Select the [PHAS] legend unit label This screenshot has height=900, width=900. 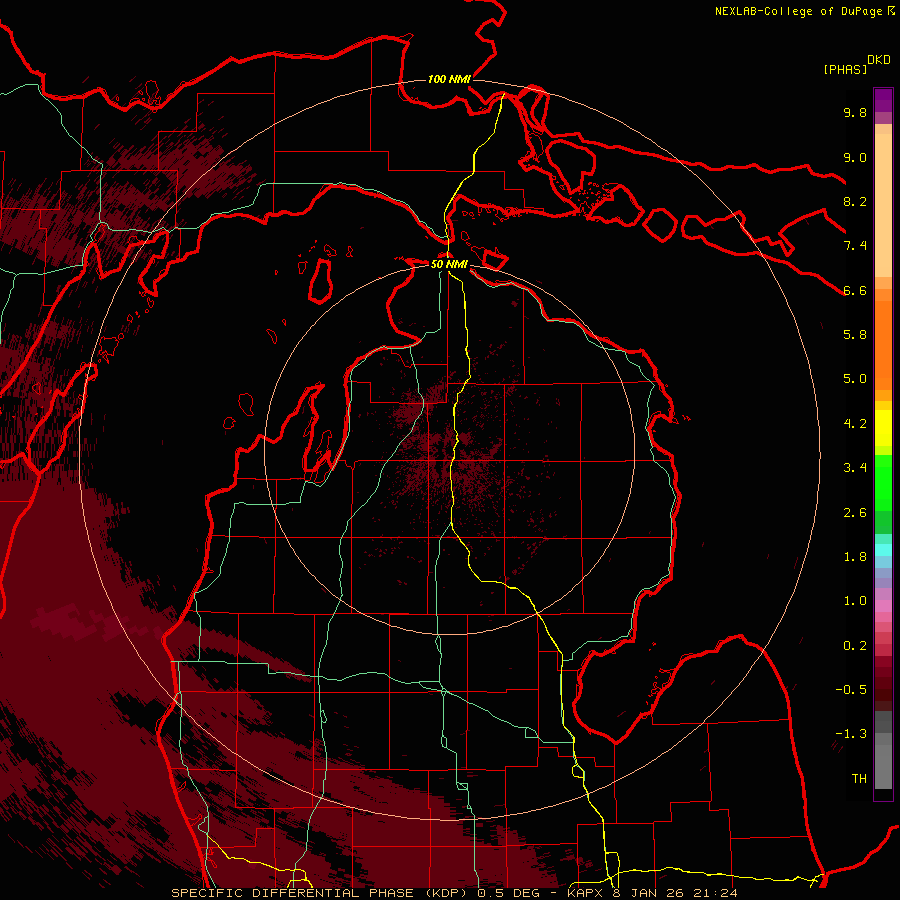845,69
